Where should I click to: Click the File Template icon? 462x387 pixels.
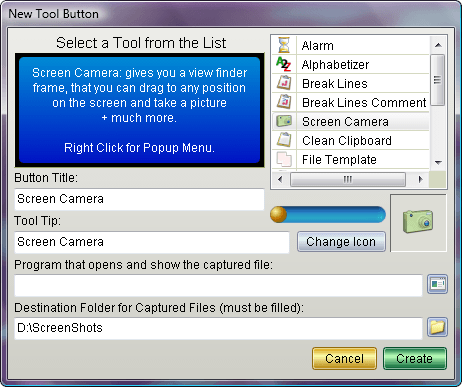[284, 159]
